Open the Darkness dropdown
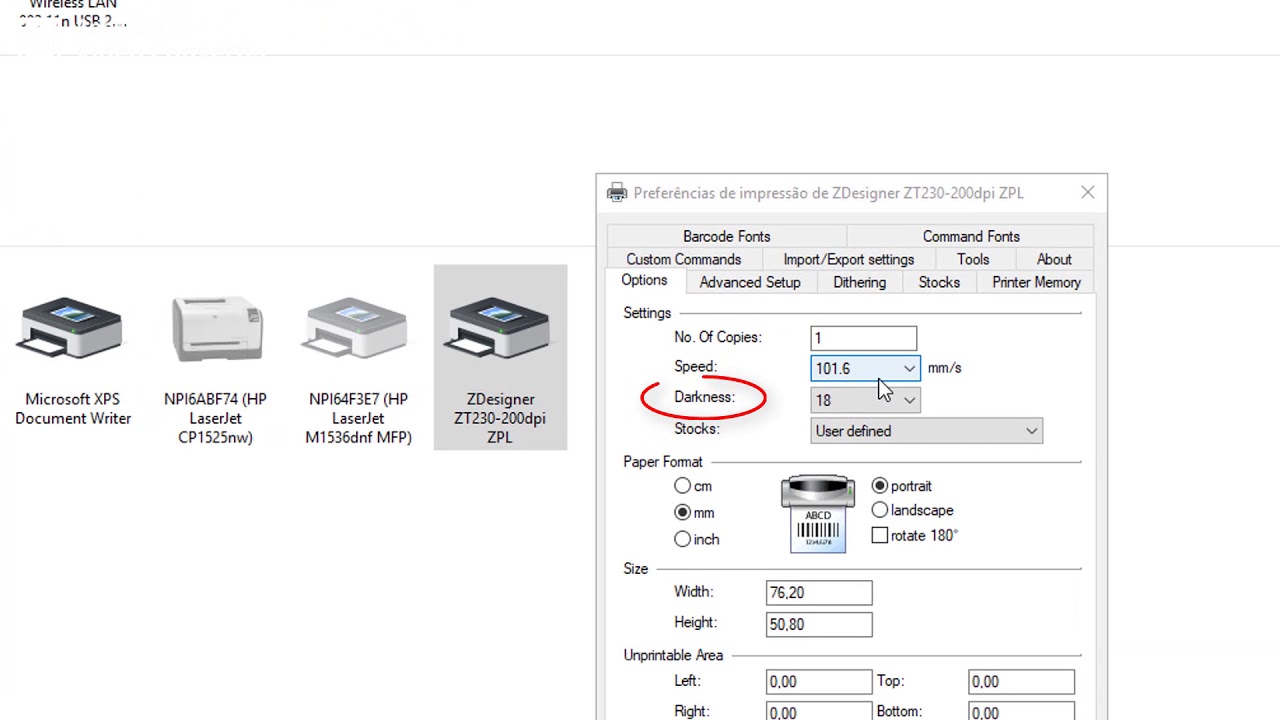 point(909,400)
